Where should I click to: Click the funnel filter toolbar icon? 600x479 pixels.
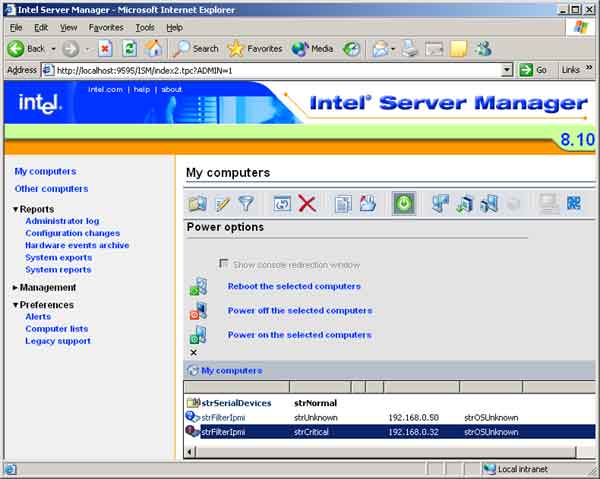[x=246, y=203]
